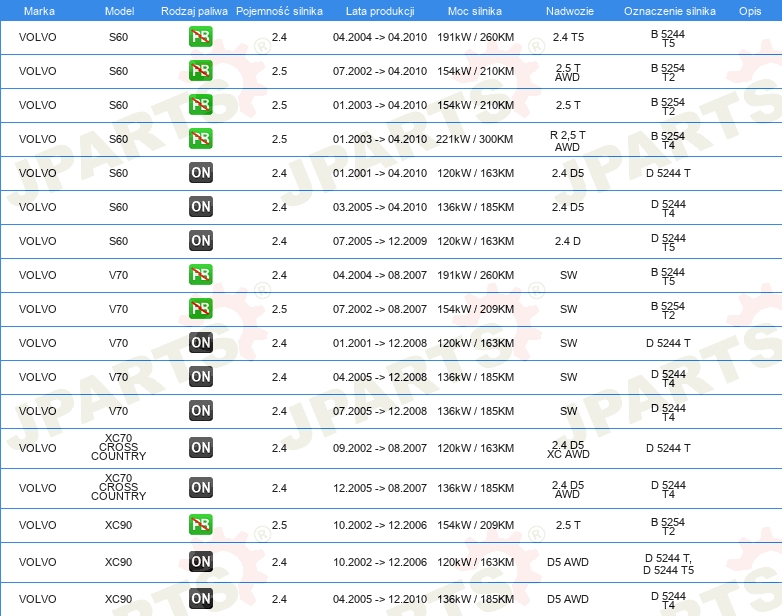Select the body cell 2.4 D5 XC AWD
Viewport: 782px width, 616px height.
[x=568, y=449]
